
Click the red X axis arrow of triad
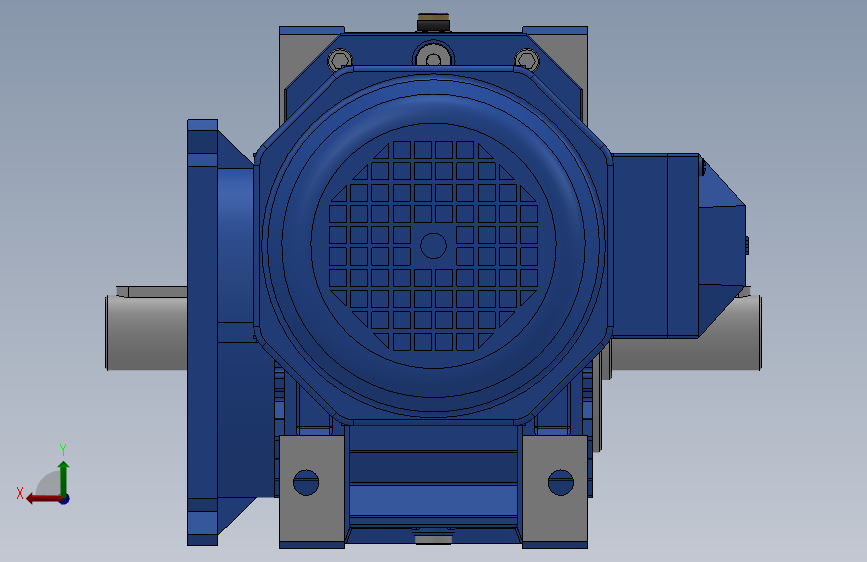click(44, 499)
